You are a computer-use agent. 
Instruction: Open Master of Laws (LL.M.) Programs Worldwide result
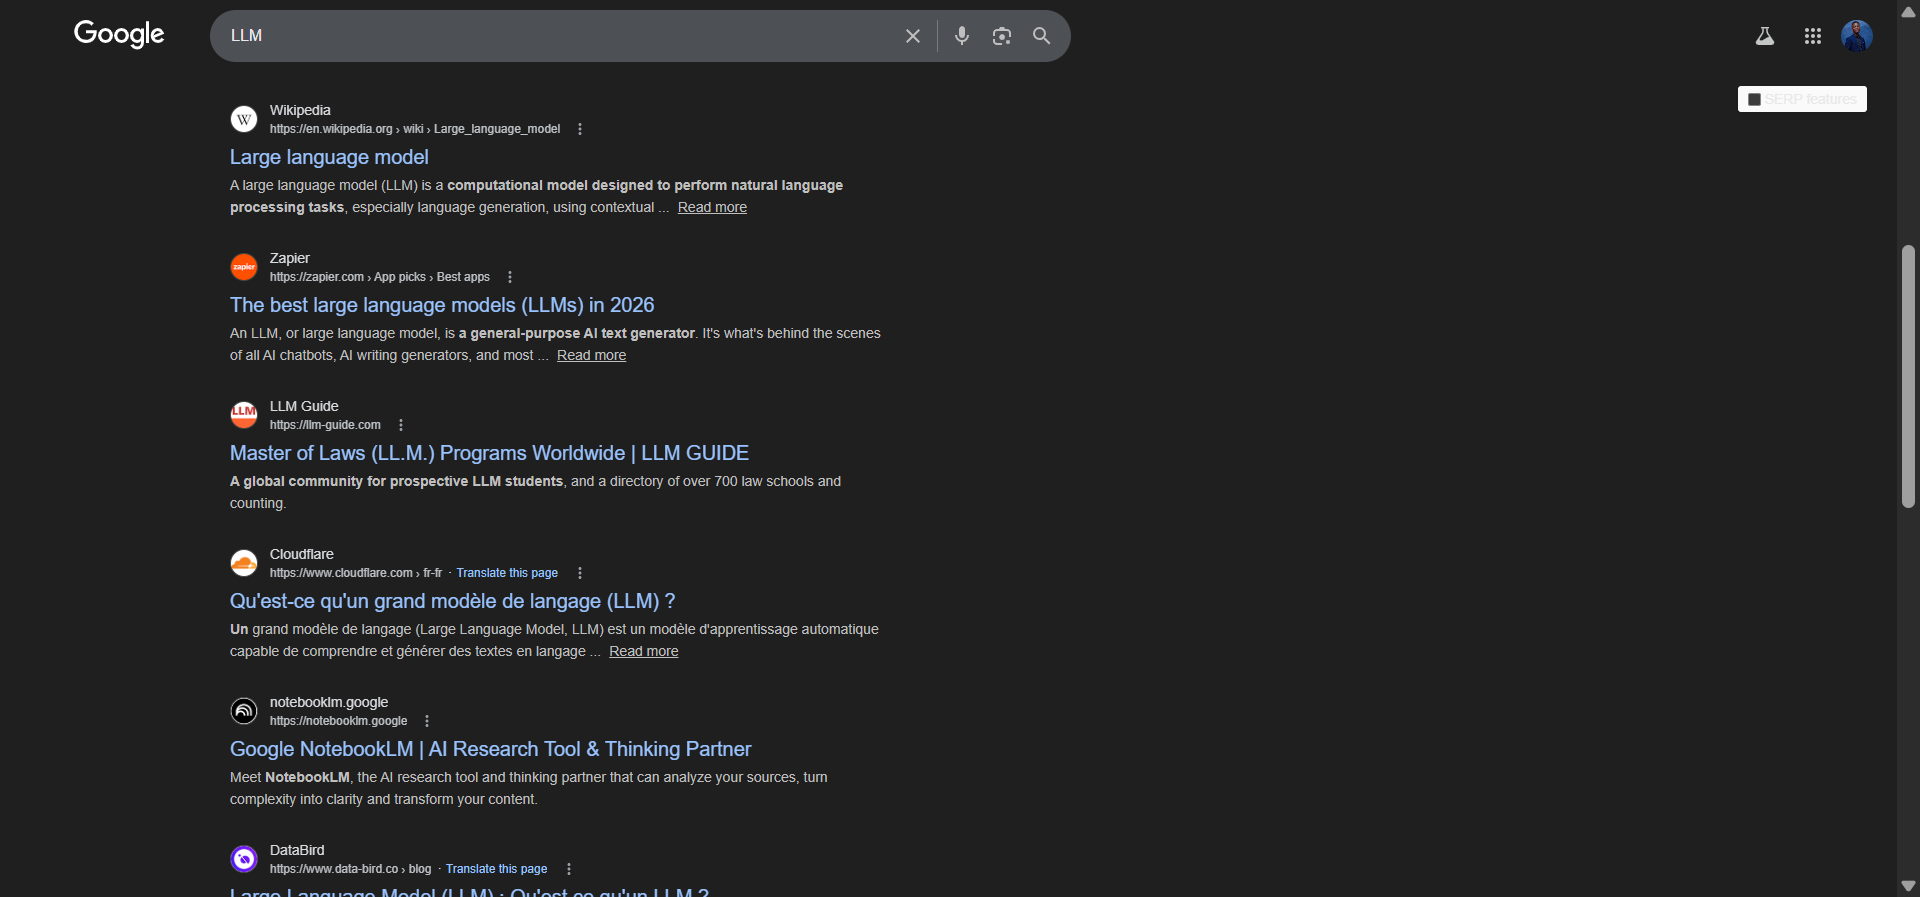[x=489, y=453]
